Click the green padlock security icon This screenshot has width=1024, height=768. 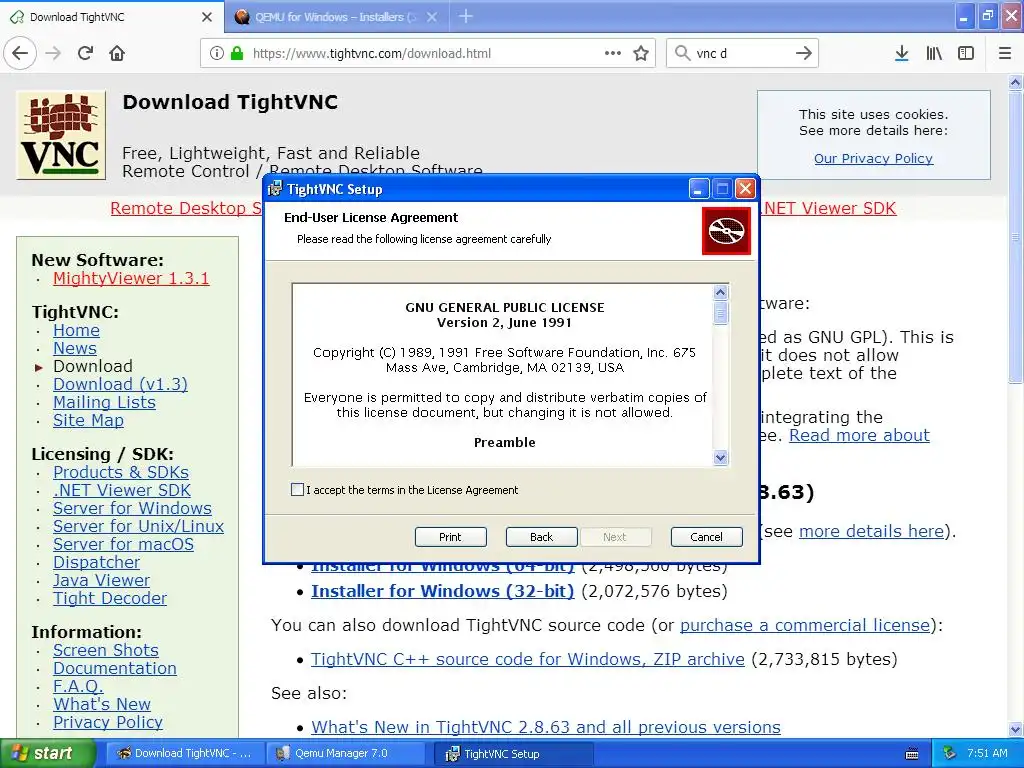pos(237,54)
